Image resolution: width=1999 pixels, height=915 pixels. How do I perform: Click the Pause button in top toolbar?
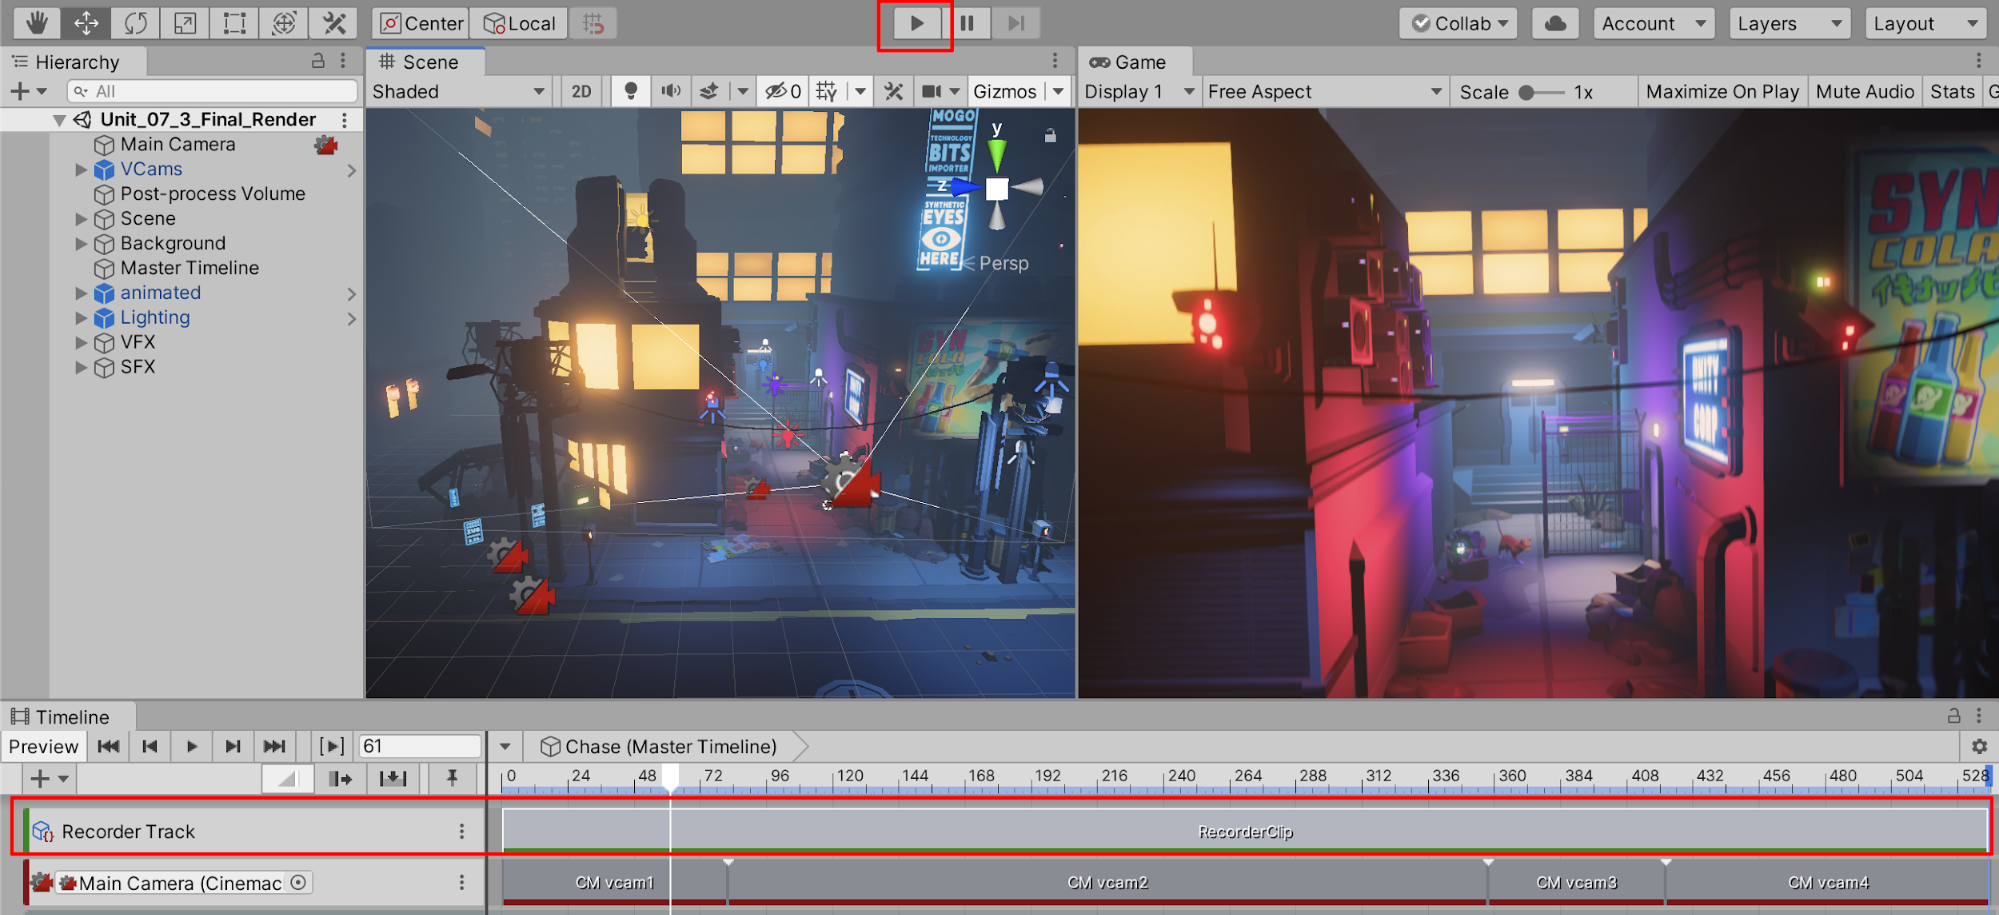967,23
